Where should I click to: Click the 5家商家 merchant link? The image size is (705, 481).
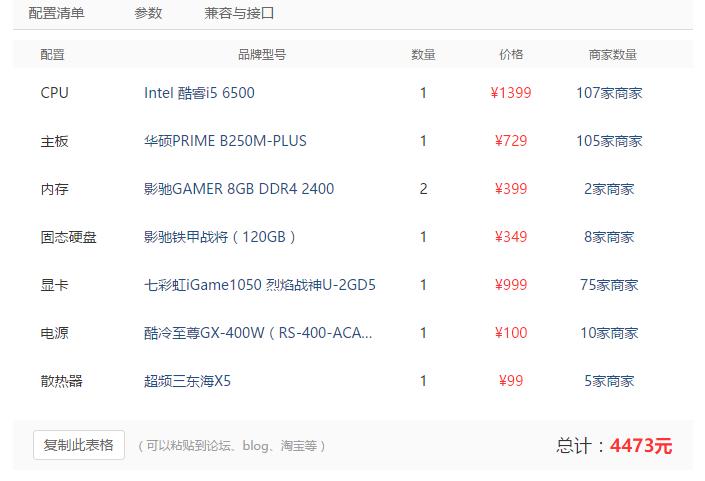[x=609, y=381]
